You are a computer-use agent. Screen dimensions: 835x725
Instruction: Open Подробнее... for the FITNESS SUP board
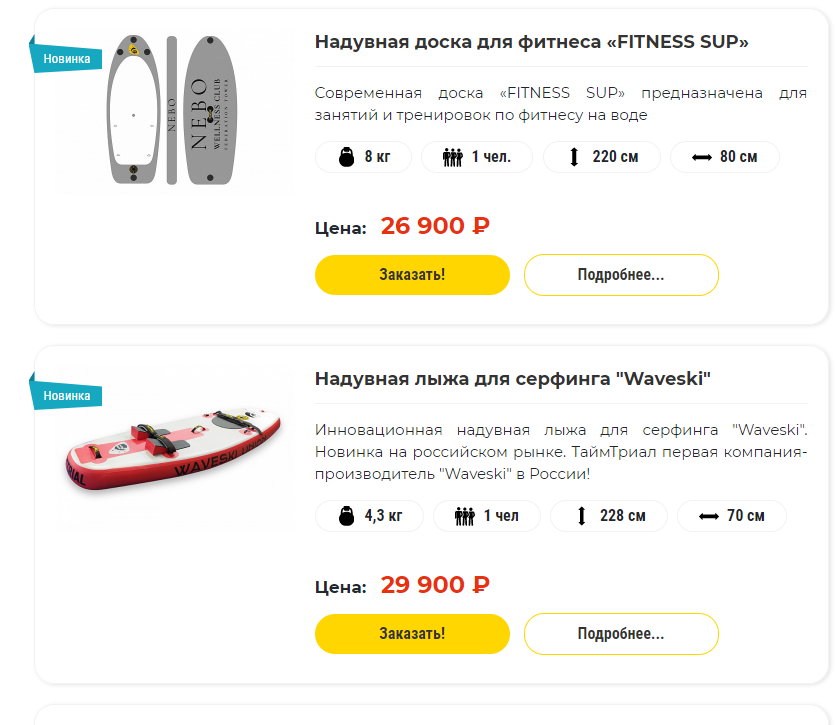621,275
